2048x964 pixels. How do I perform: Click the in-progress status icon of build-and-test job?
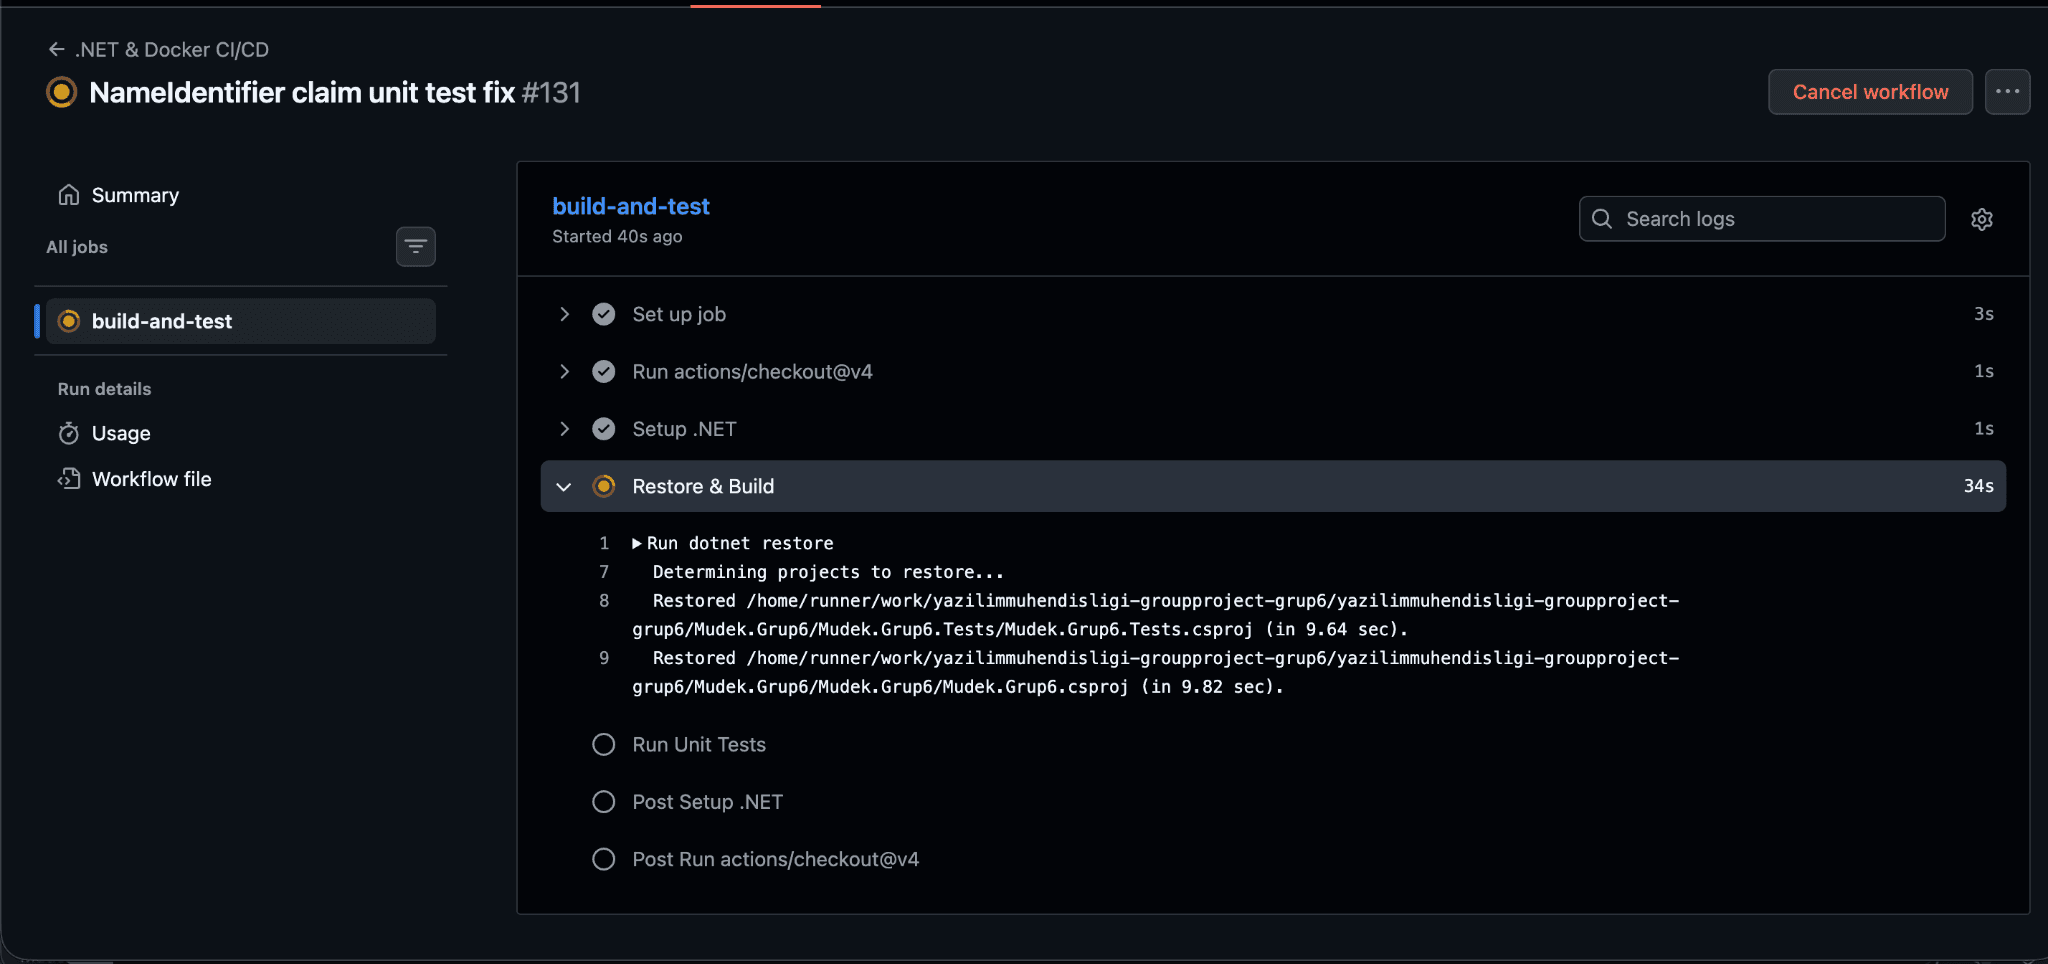pyautogui.click(x=69, y=321)
